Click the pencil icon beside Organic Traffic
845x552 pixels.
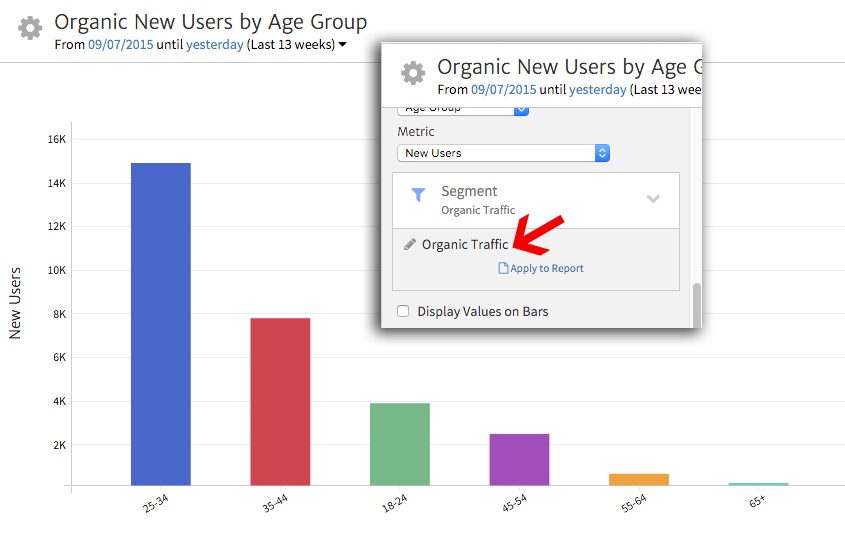[409, 245]
